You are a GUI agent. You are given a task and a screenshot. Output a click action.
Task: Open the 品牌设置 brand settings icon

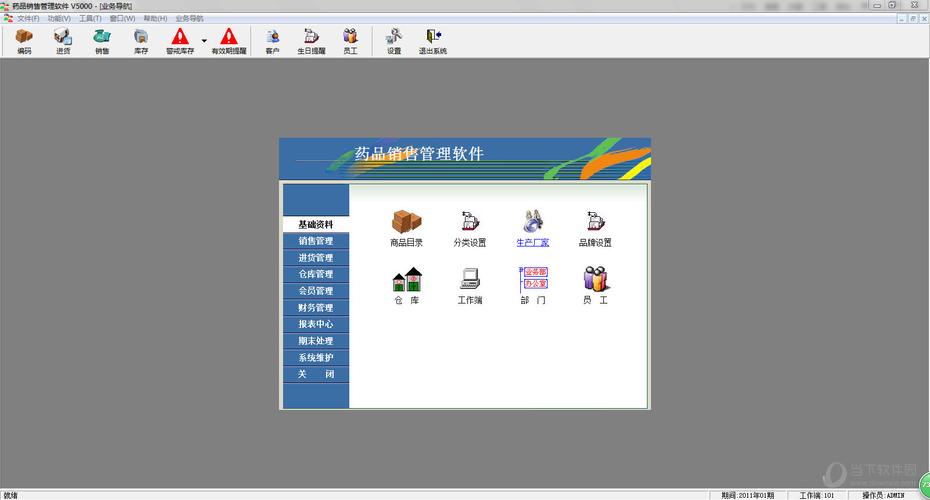coord(595,228)
